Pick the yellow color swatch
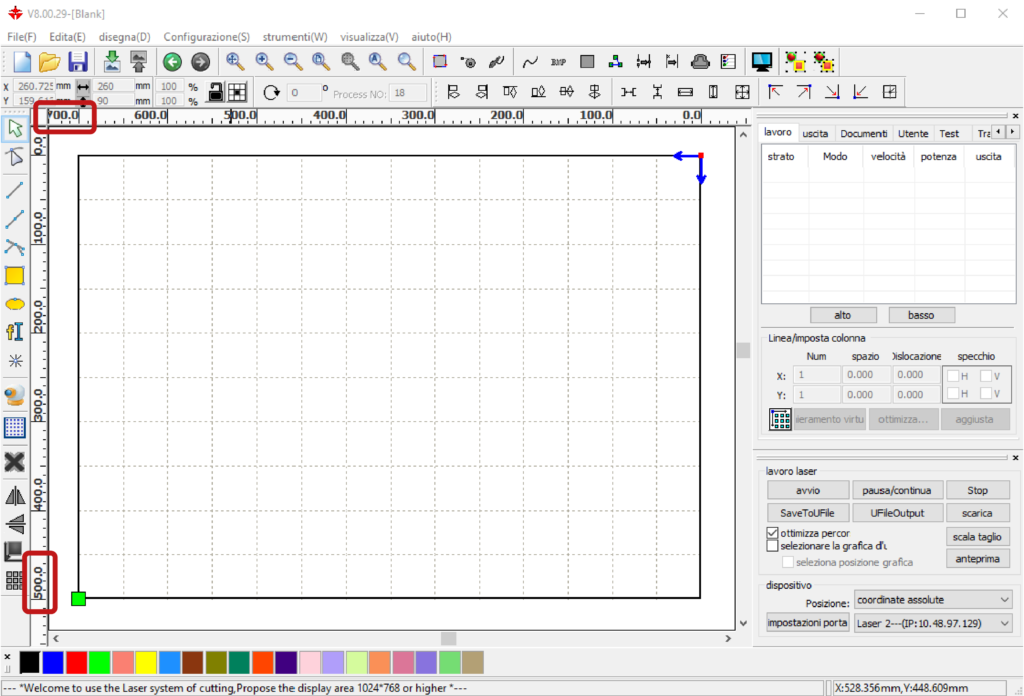The height and width of the screenshot is (696, 1024). [146, 662]
